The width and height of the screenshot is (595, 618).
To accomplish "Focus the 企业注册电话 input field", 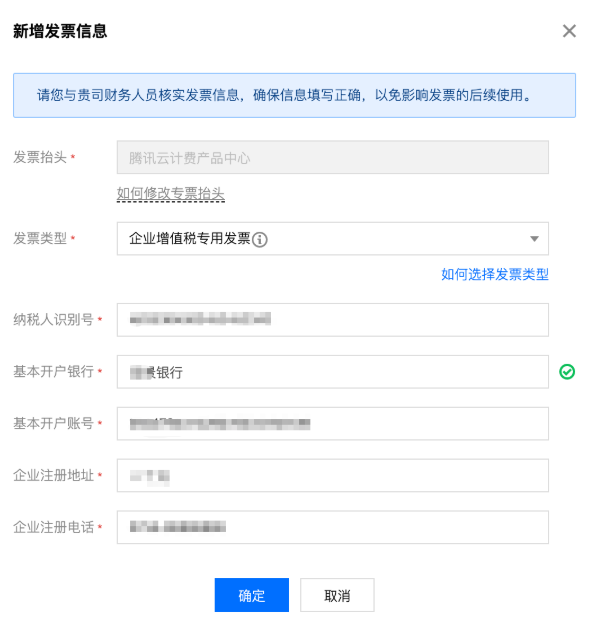I will pos(333,527).
